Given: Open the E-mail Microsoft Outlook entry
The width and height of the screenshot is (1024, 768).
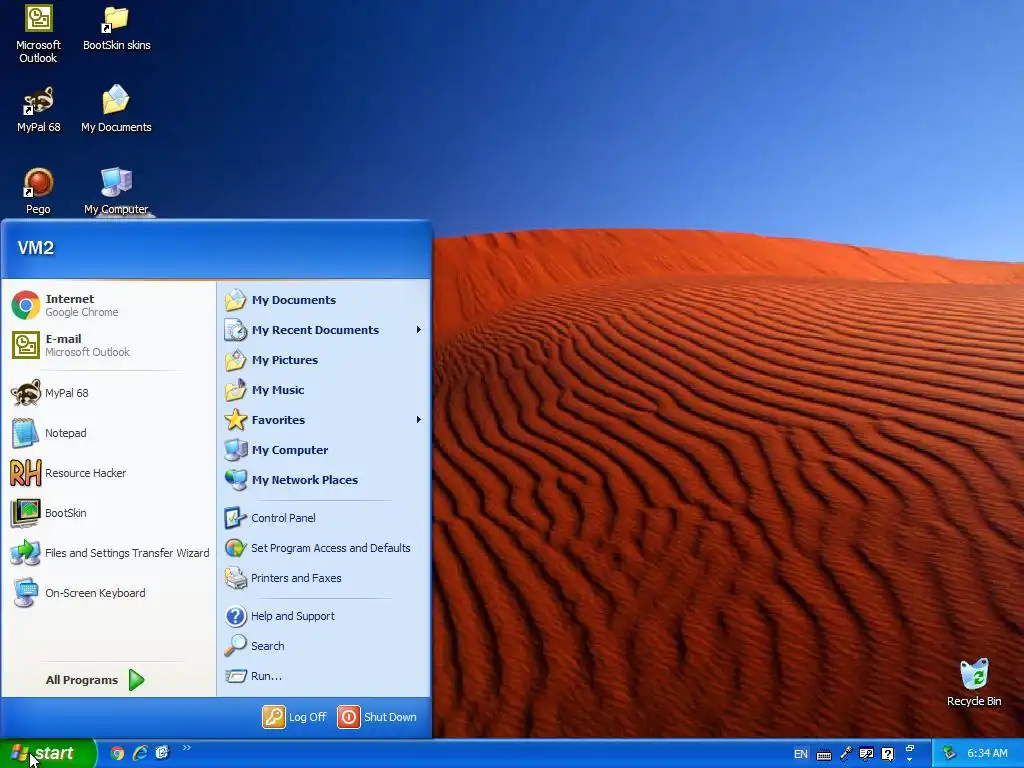Looking at the screenshot, I should point(108,345).
